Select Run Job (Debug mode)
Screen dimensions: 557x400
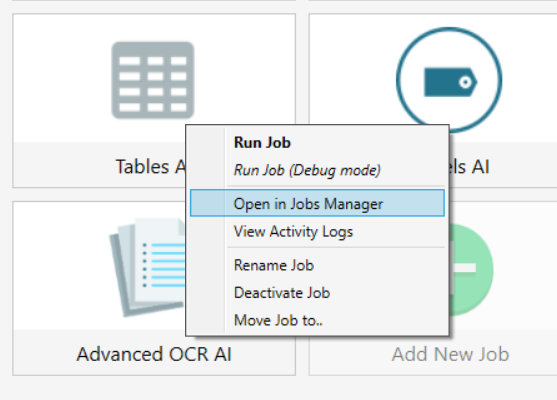[x=307, y=170]
